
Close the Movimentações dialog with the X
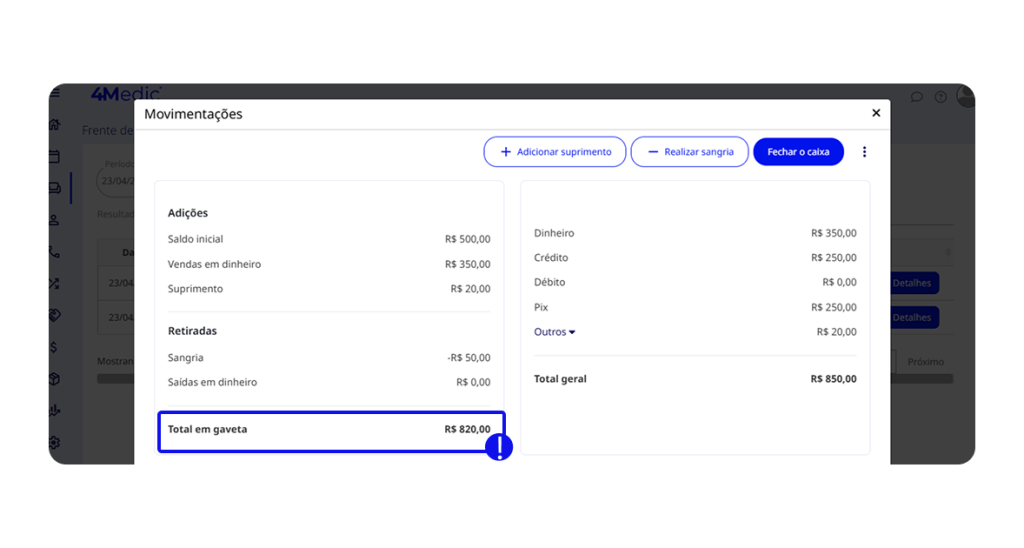[x=876, y=113]
